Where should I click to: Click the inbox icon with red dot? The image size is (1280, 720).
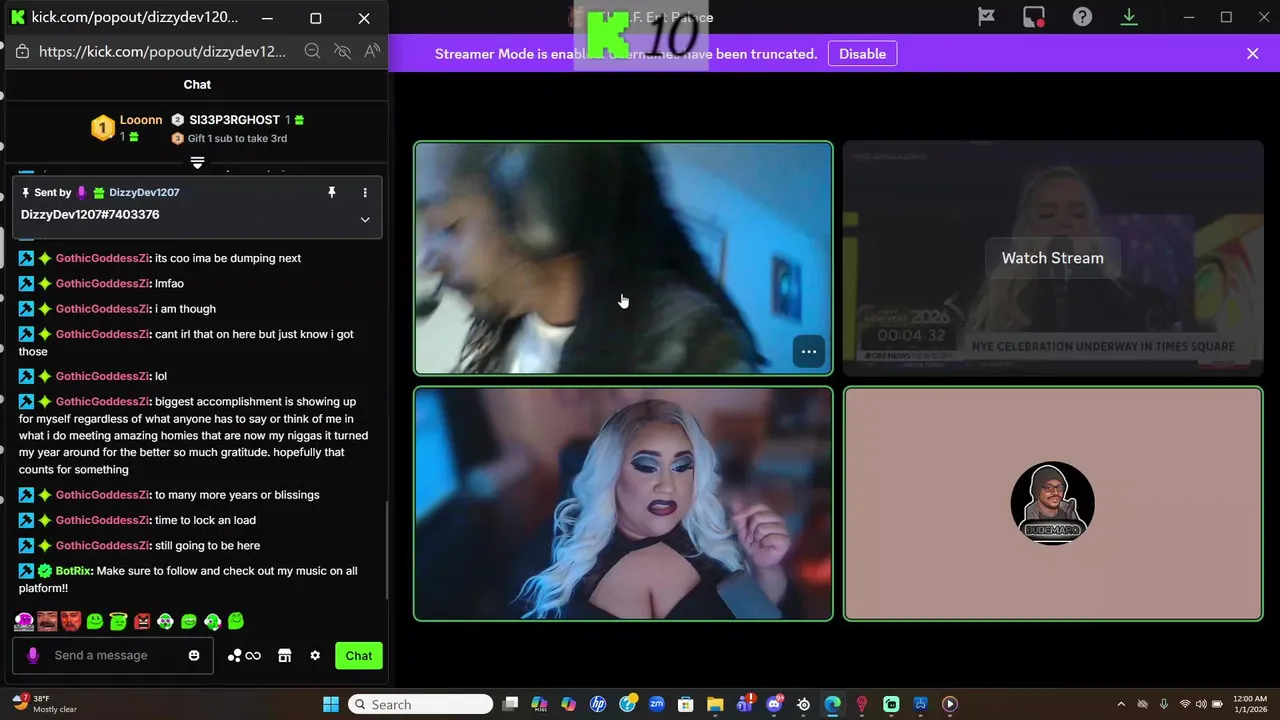(1034, 17)
